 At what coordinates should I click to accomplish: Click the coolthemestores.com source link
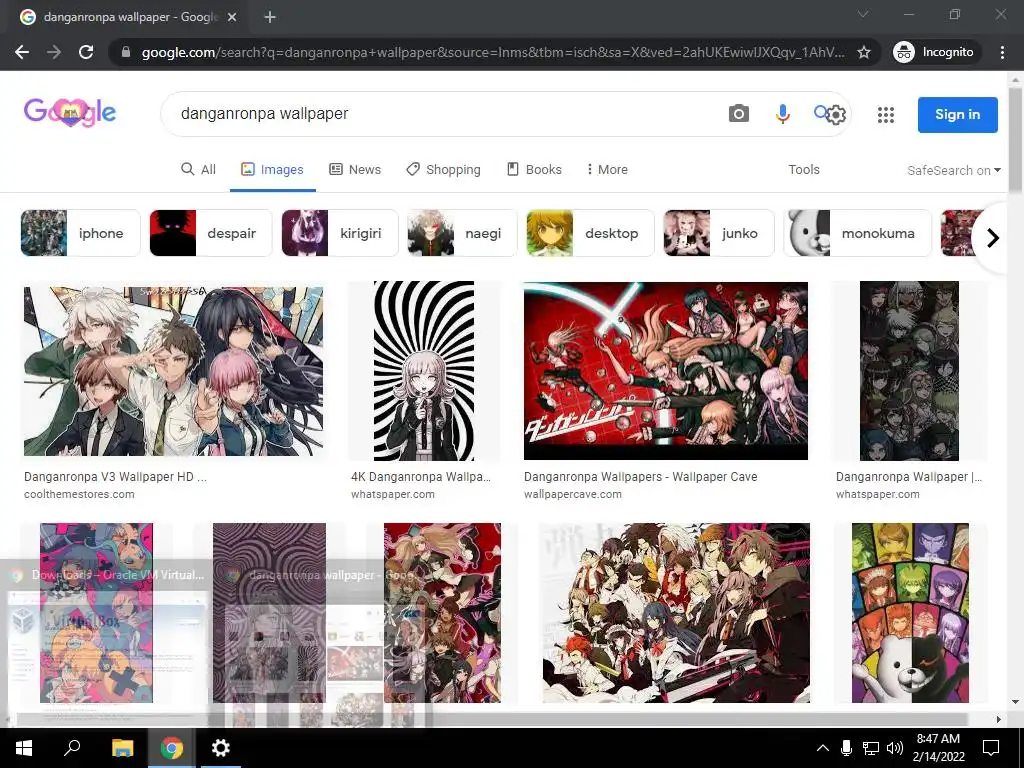[79, 494]
